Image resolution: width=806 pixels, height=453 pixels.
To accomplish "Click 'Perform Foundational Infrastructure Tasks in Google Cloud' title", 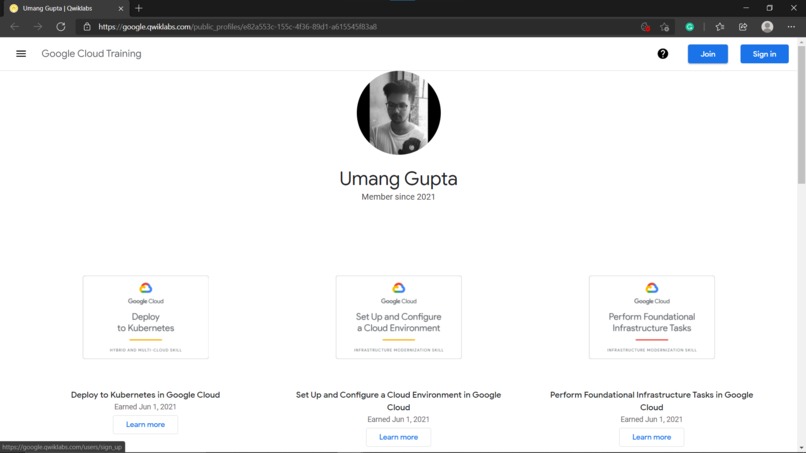I will click(x=651, y=401).
